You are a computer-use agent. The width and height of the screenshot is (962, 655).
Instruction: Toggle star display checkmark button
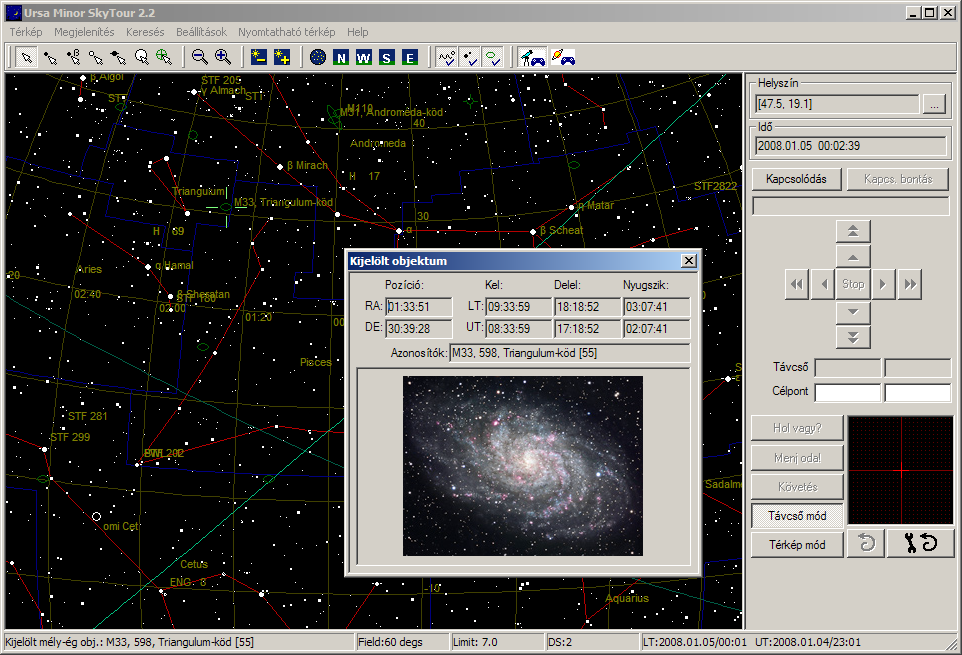click(x=470, y=57)
